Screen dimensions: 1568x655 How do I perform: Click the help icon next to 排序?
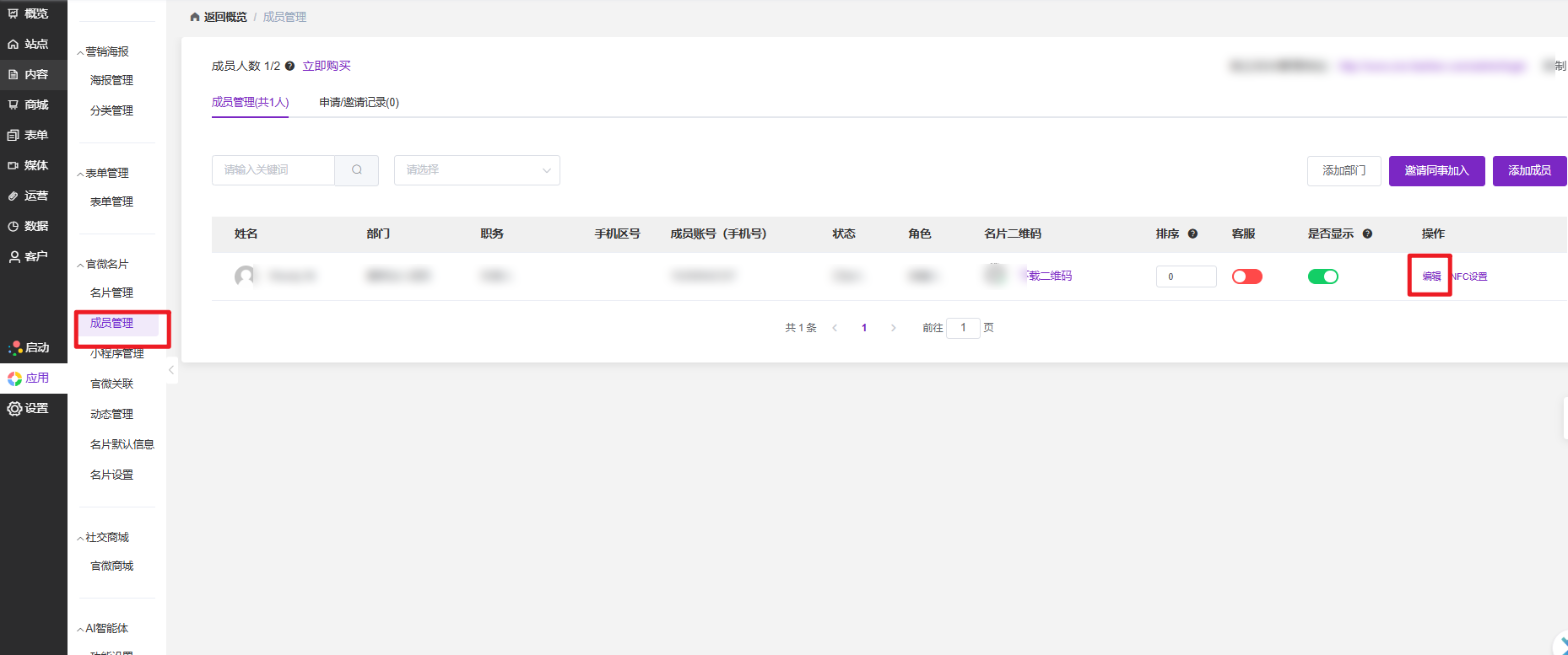[x=1192, y=234]
